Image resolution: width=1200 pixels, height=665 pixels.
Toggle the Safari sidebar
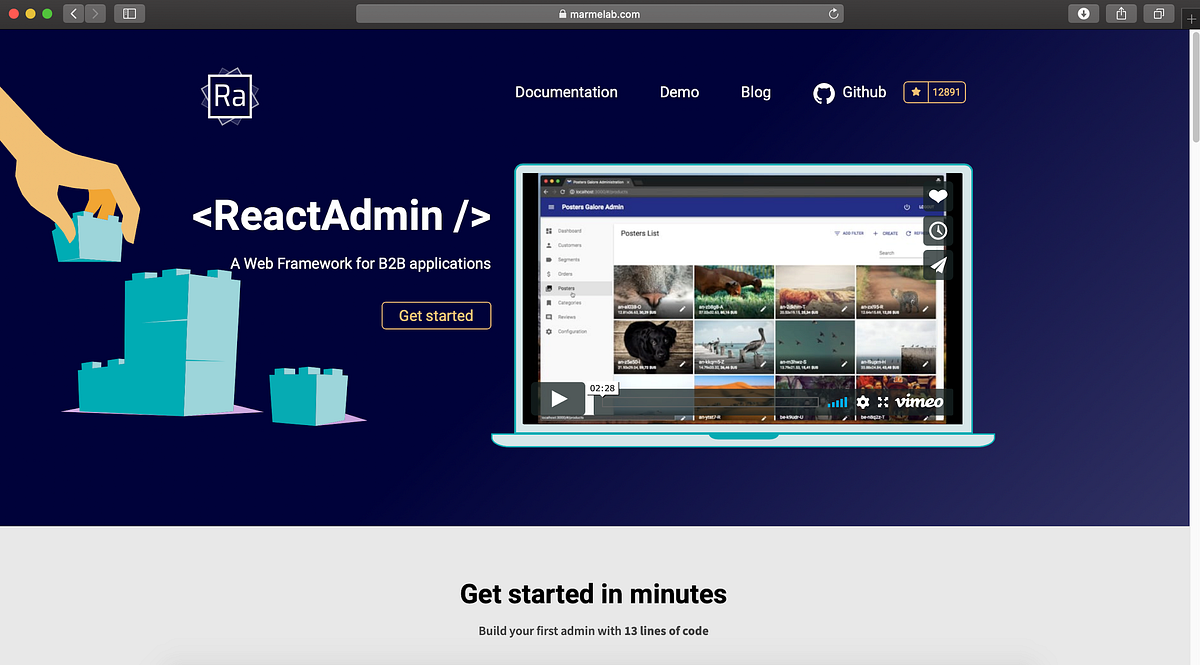pyautogui.click(x=129, y=13)
